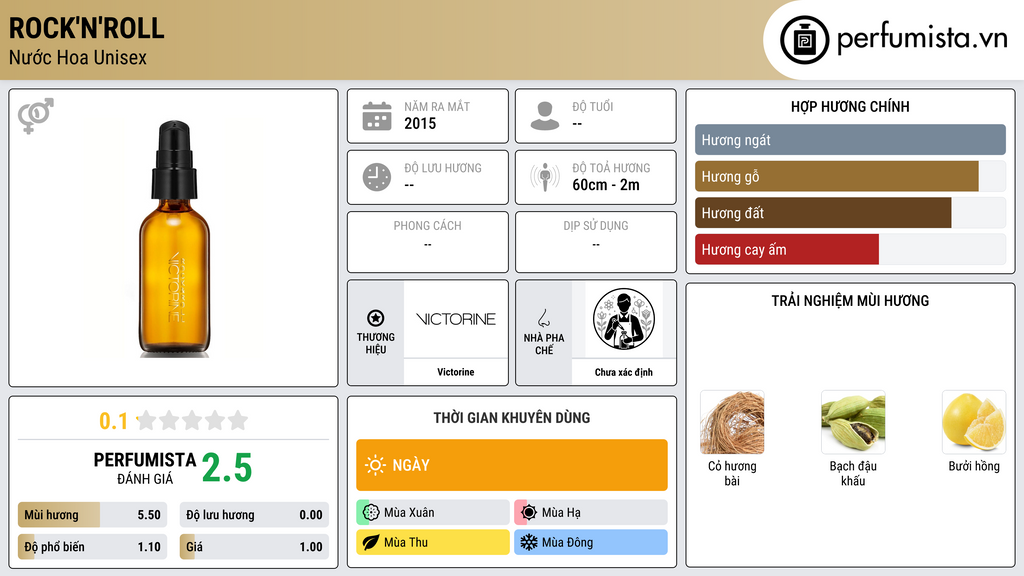Open the perfumista.vn site name text
The height and width of the screenshot is (576, 1024).
click(922, 39)
